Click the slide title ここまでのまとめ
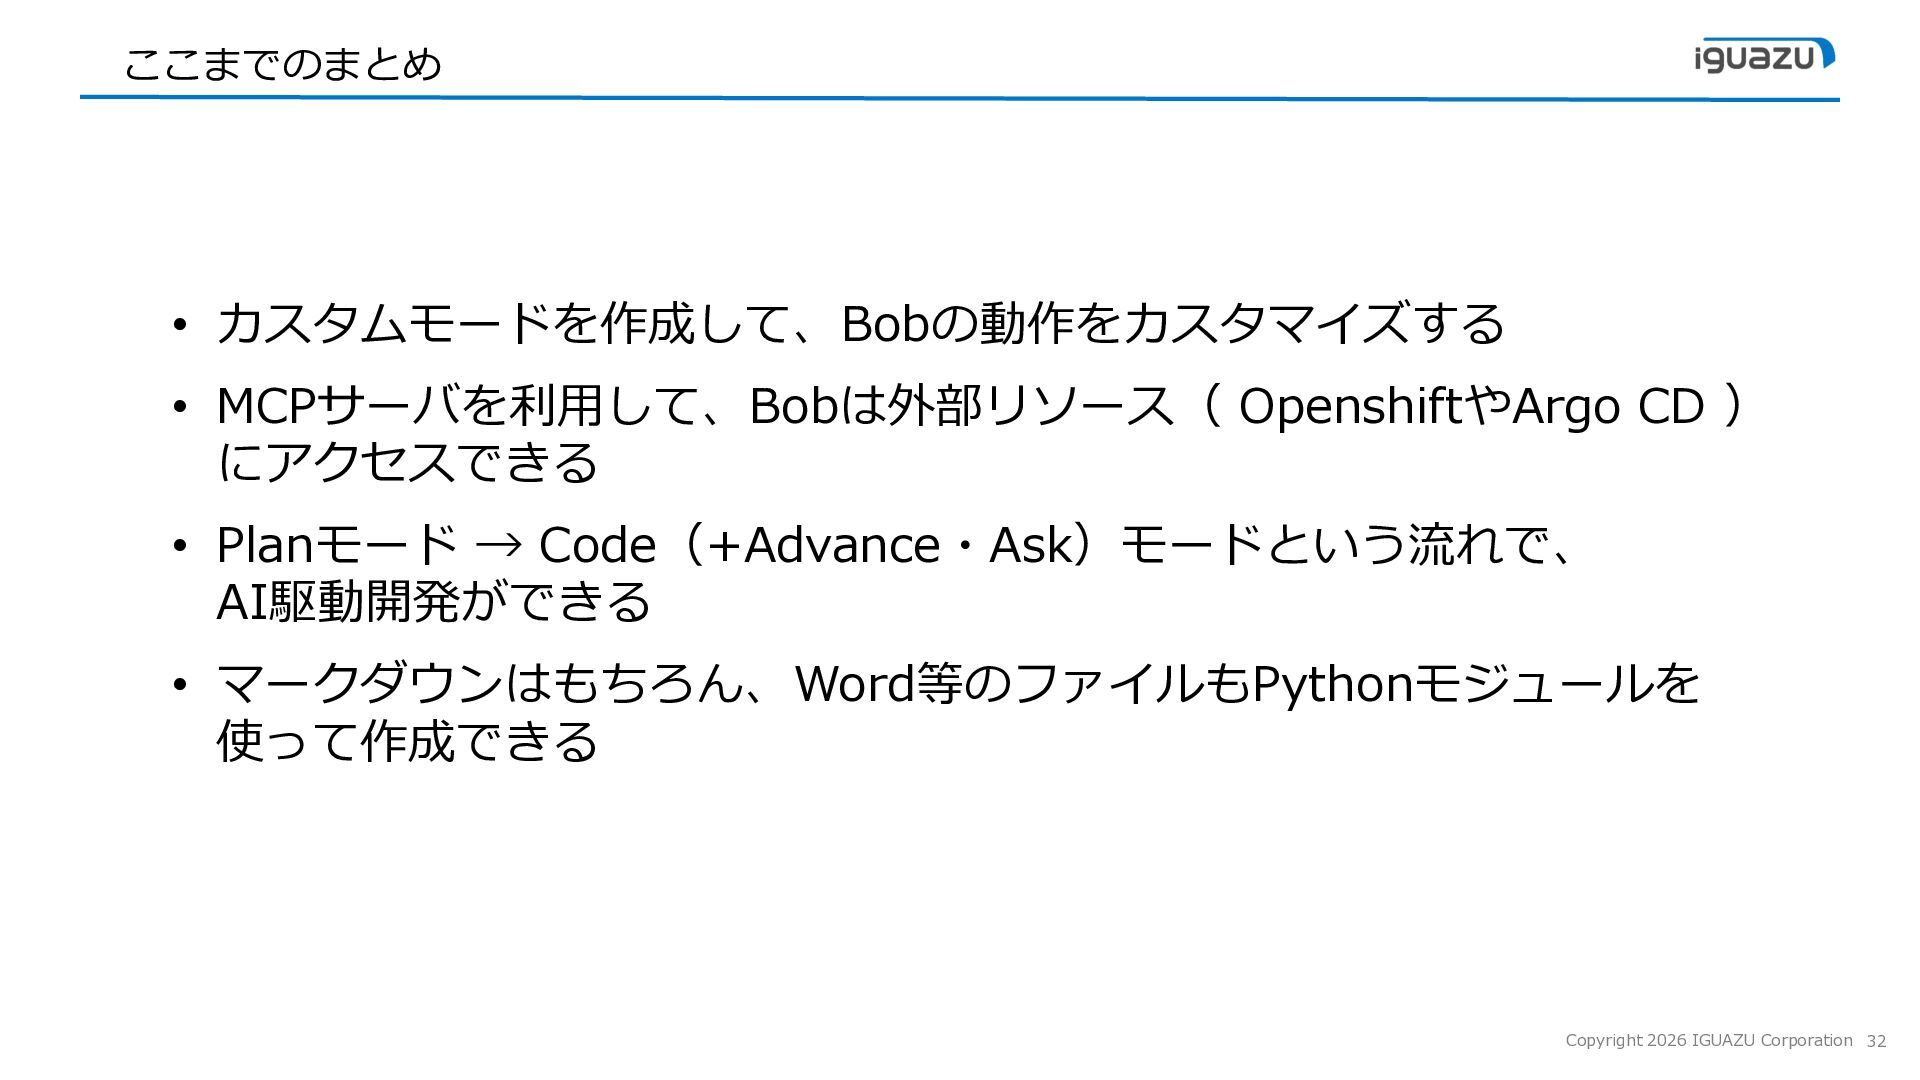This screenshot has height=1080, width=1920. coord(282,64)
